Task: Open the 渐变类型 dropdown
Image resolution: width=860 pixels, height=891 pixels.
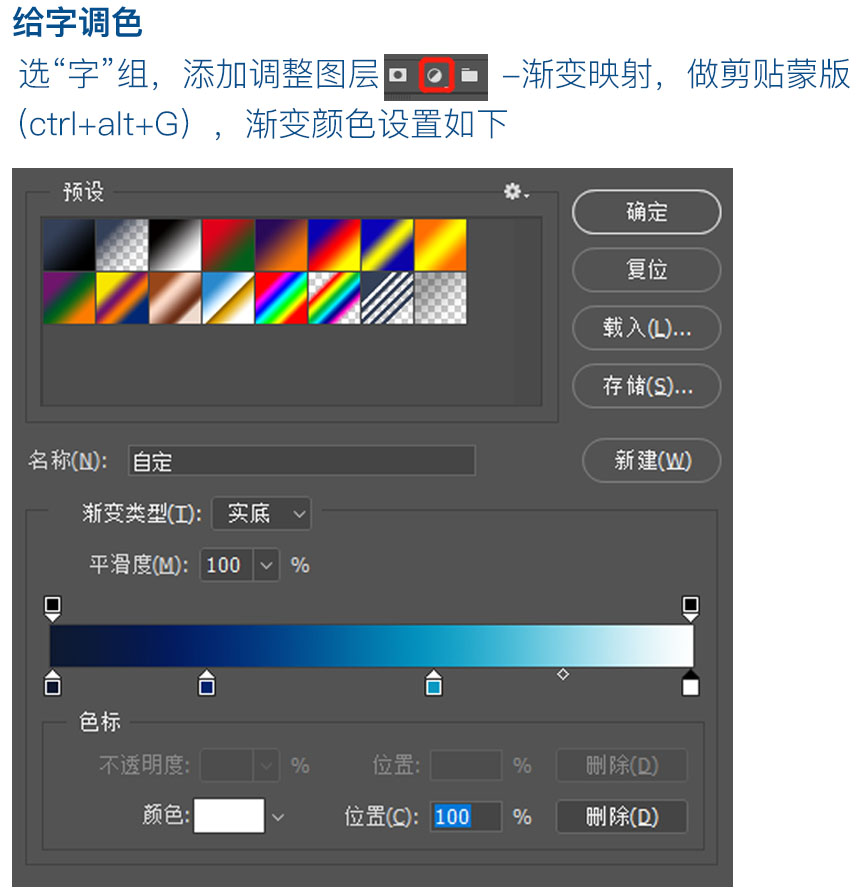Action: (261, 514)
